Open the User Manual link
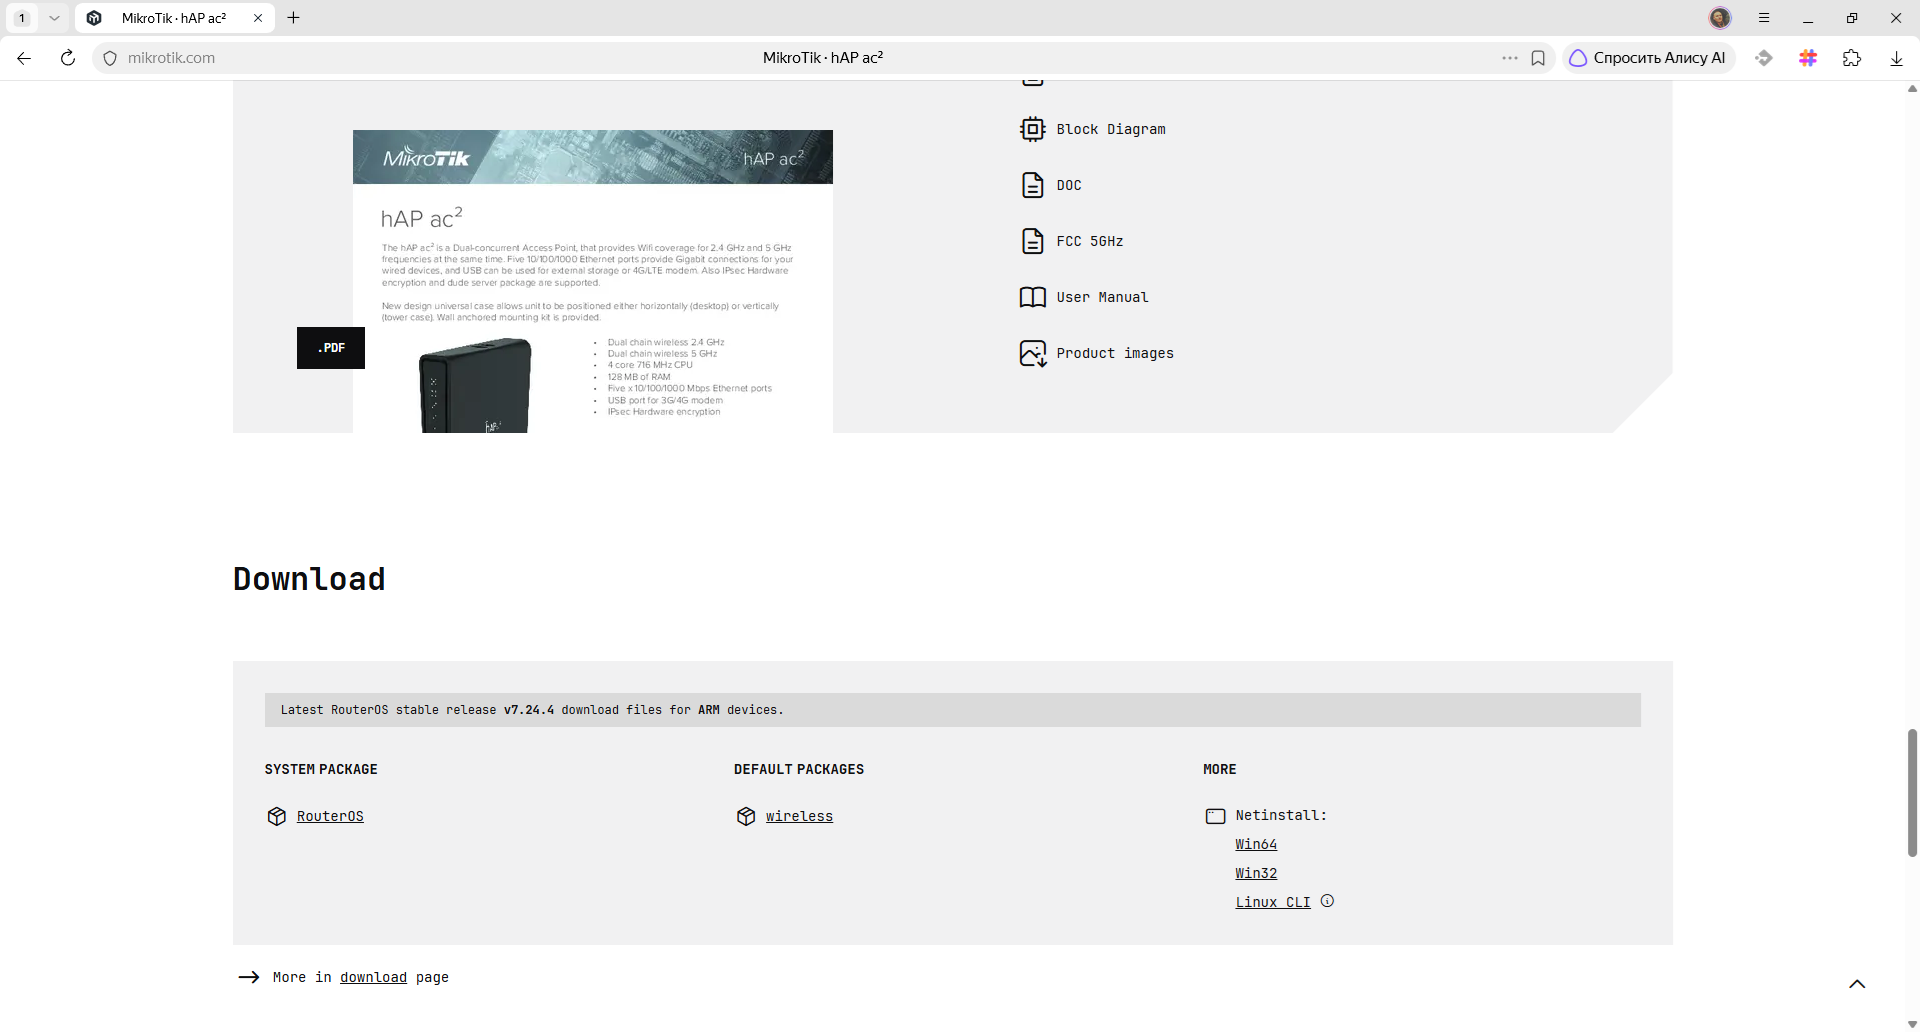Screen dimensions: 1920x1032 pyautogui.click(x=1102, y=297)
